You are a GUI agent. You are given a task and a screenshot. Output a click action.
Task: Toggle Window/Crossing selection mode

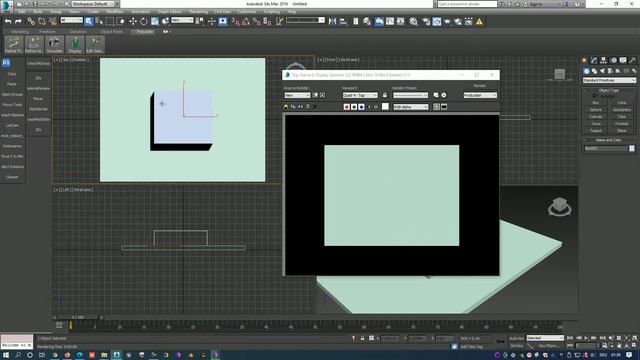click(121, 21)
